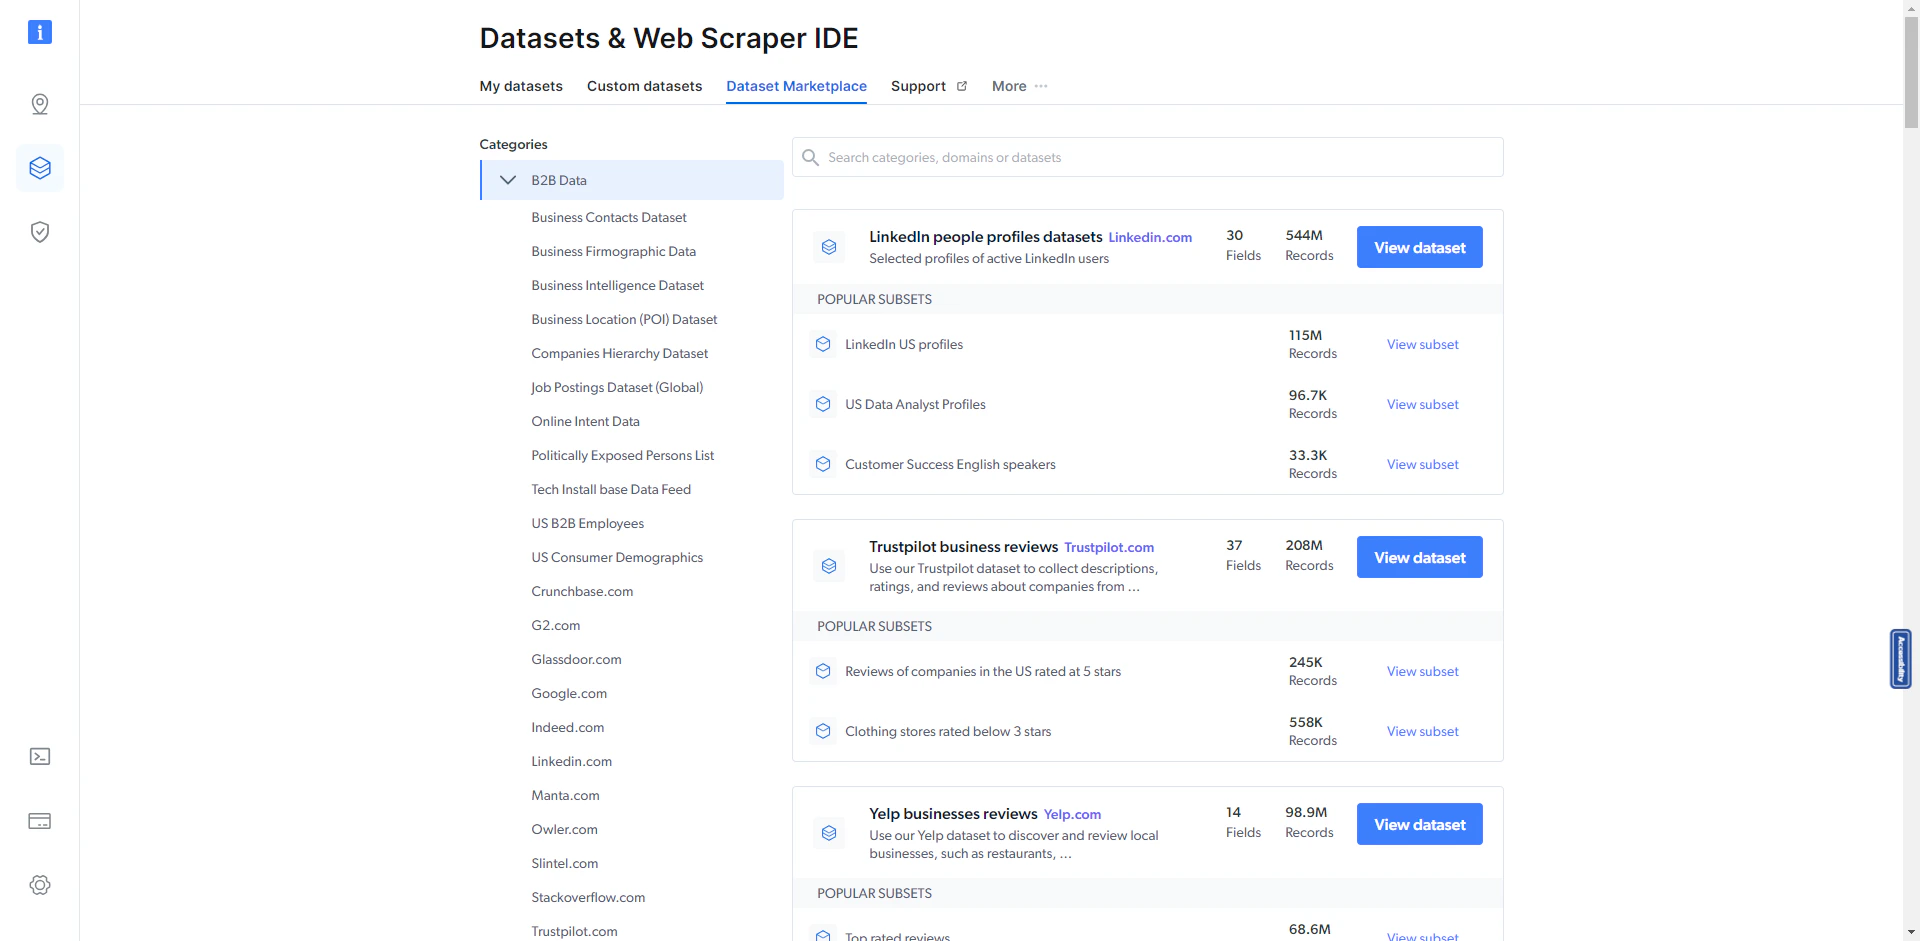
Task: Click the three dots beside More
Action: pyautogui.click(x=1041, y=86)
